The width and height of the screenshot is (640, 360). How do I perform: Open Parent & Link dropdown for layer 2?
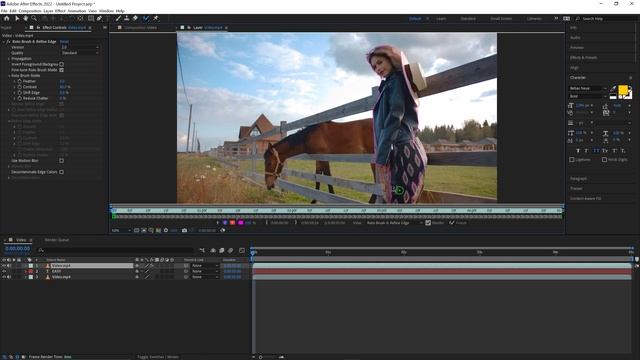coord(205,271)
